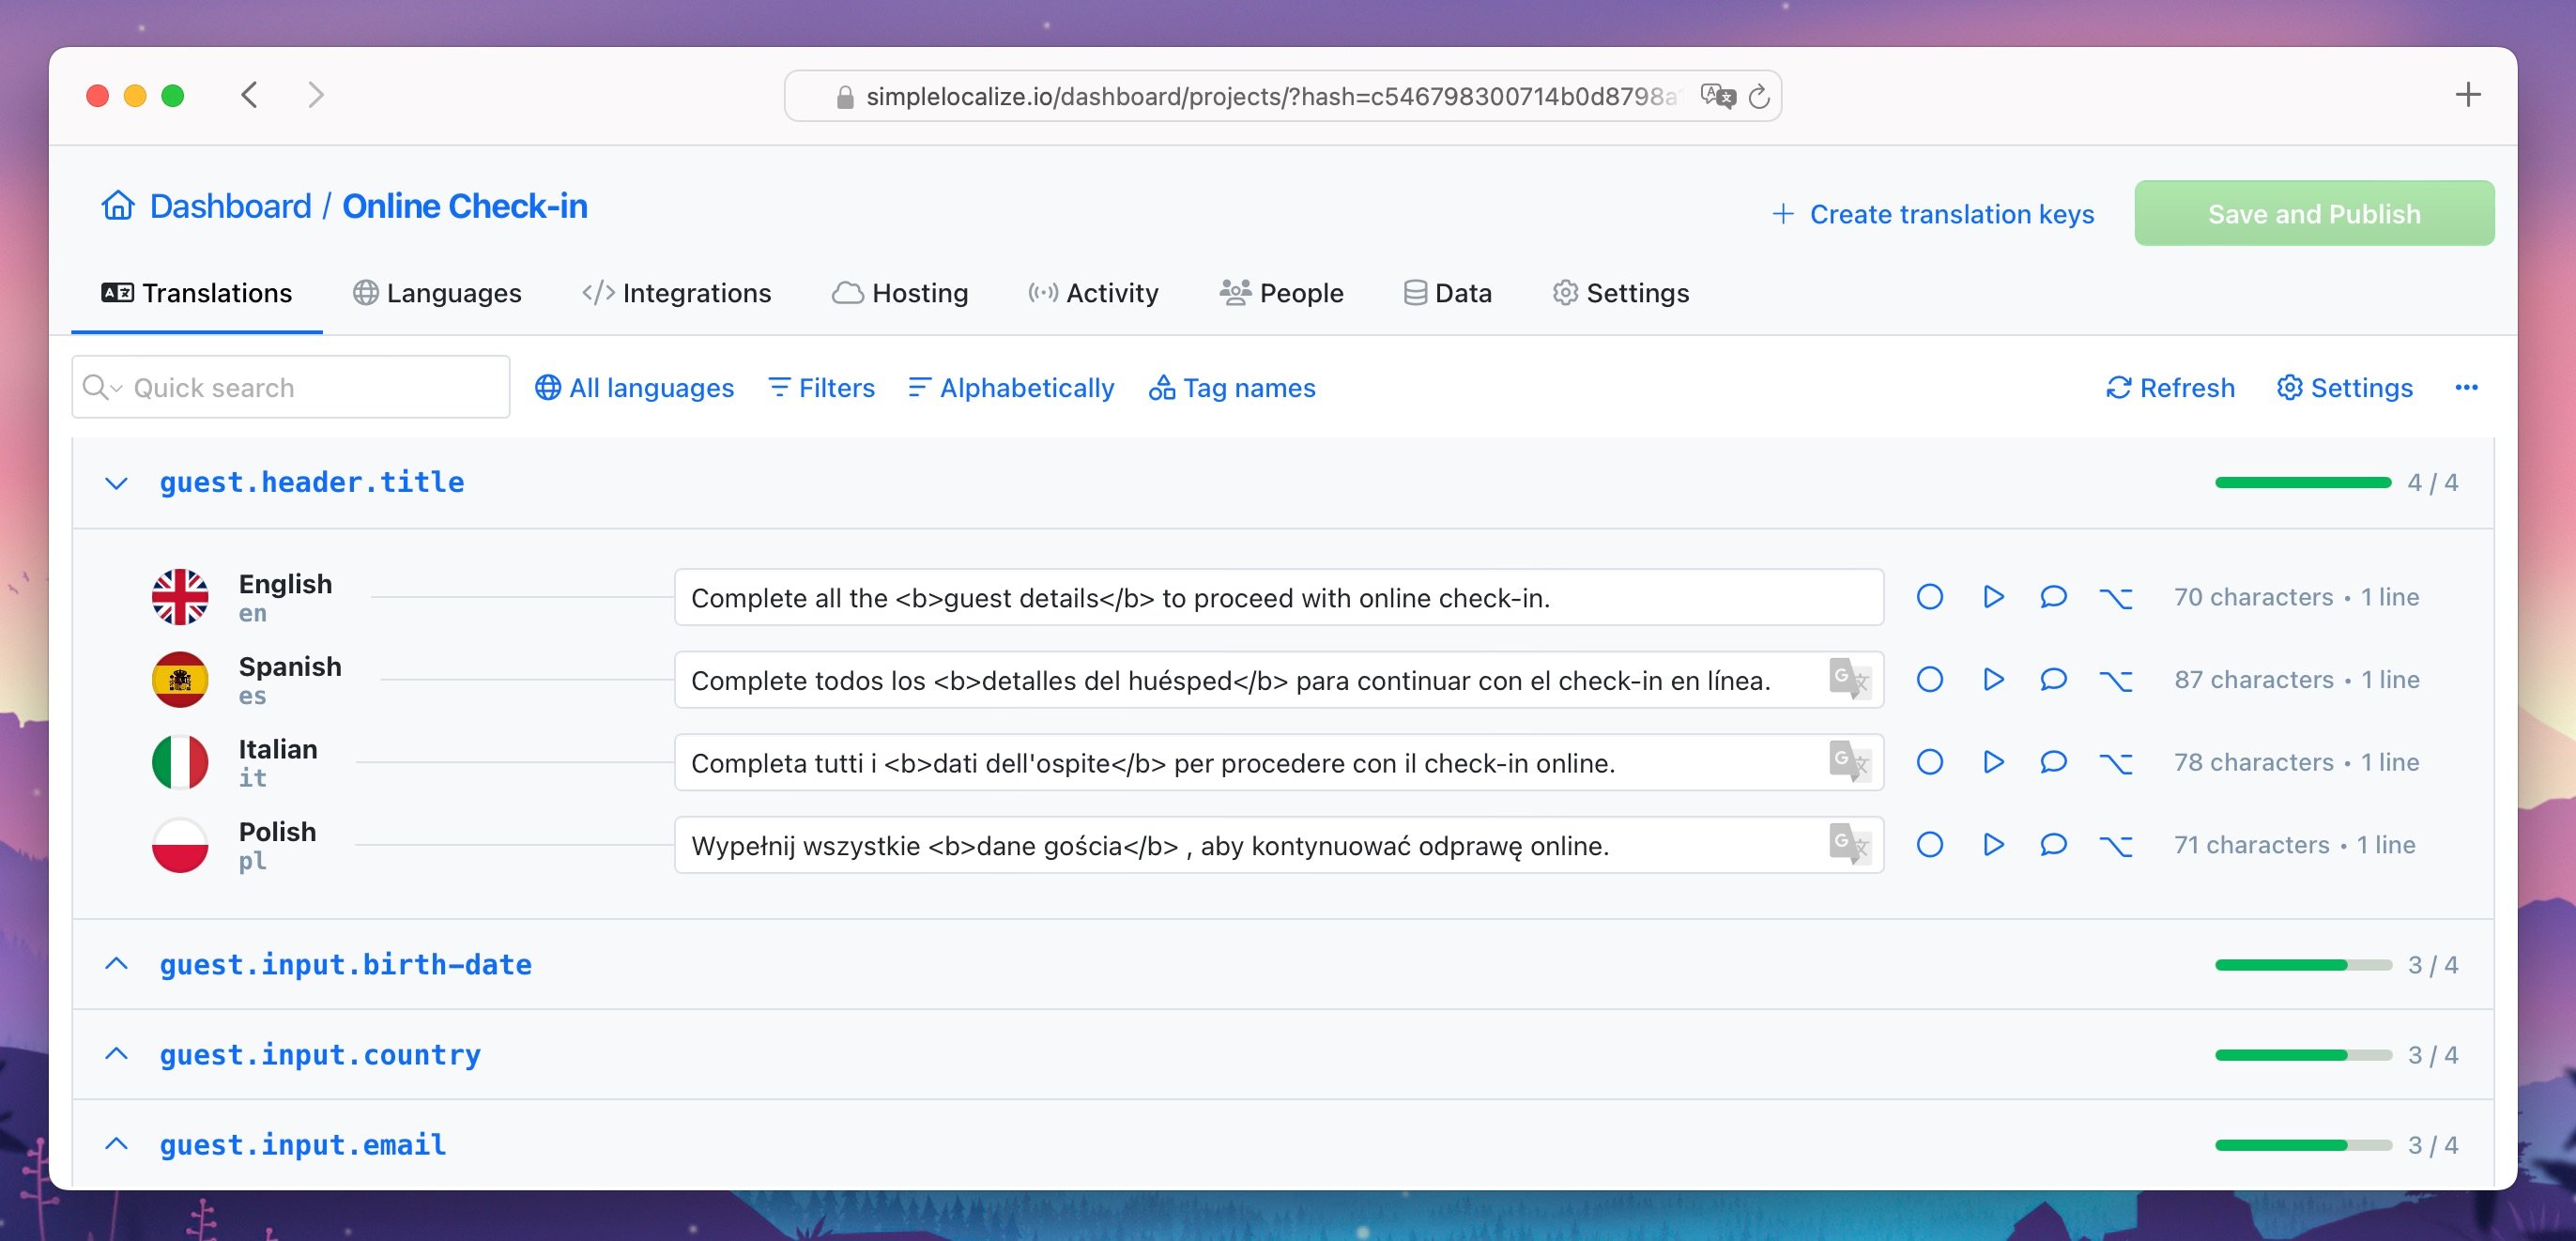Click the play icon on the Italian row
The width and height of the screenshot is (2576, 1241).
point(1993,762)
